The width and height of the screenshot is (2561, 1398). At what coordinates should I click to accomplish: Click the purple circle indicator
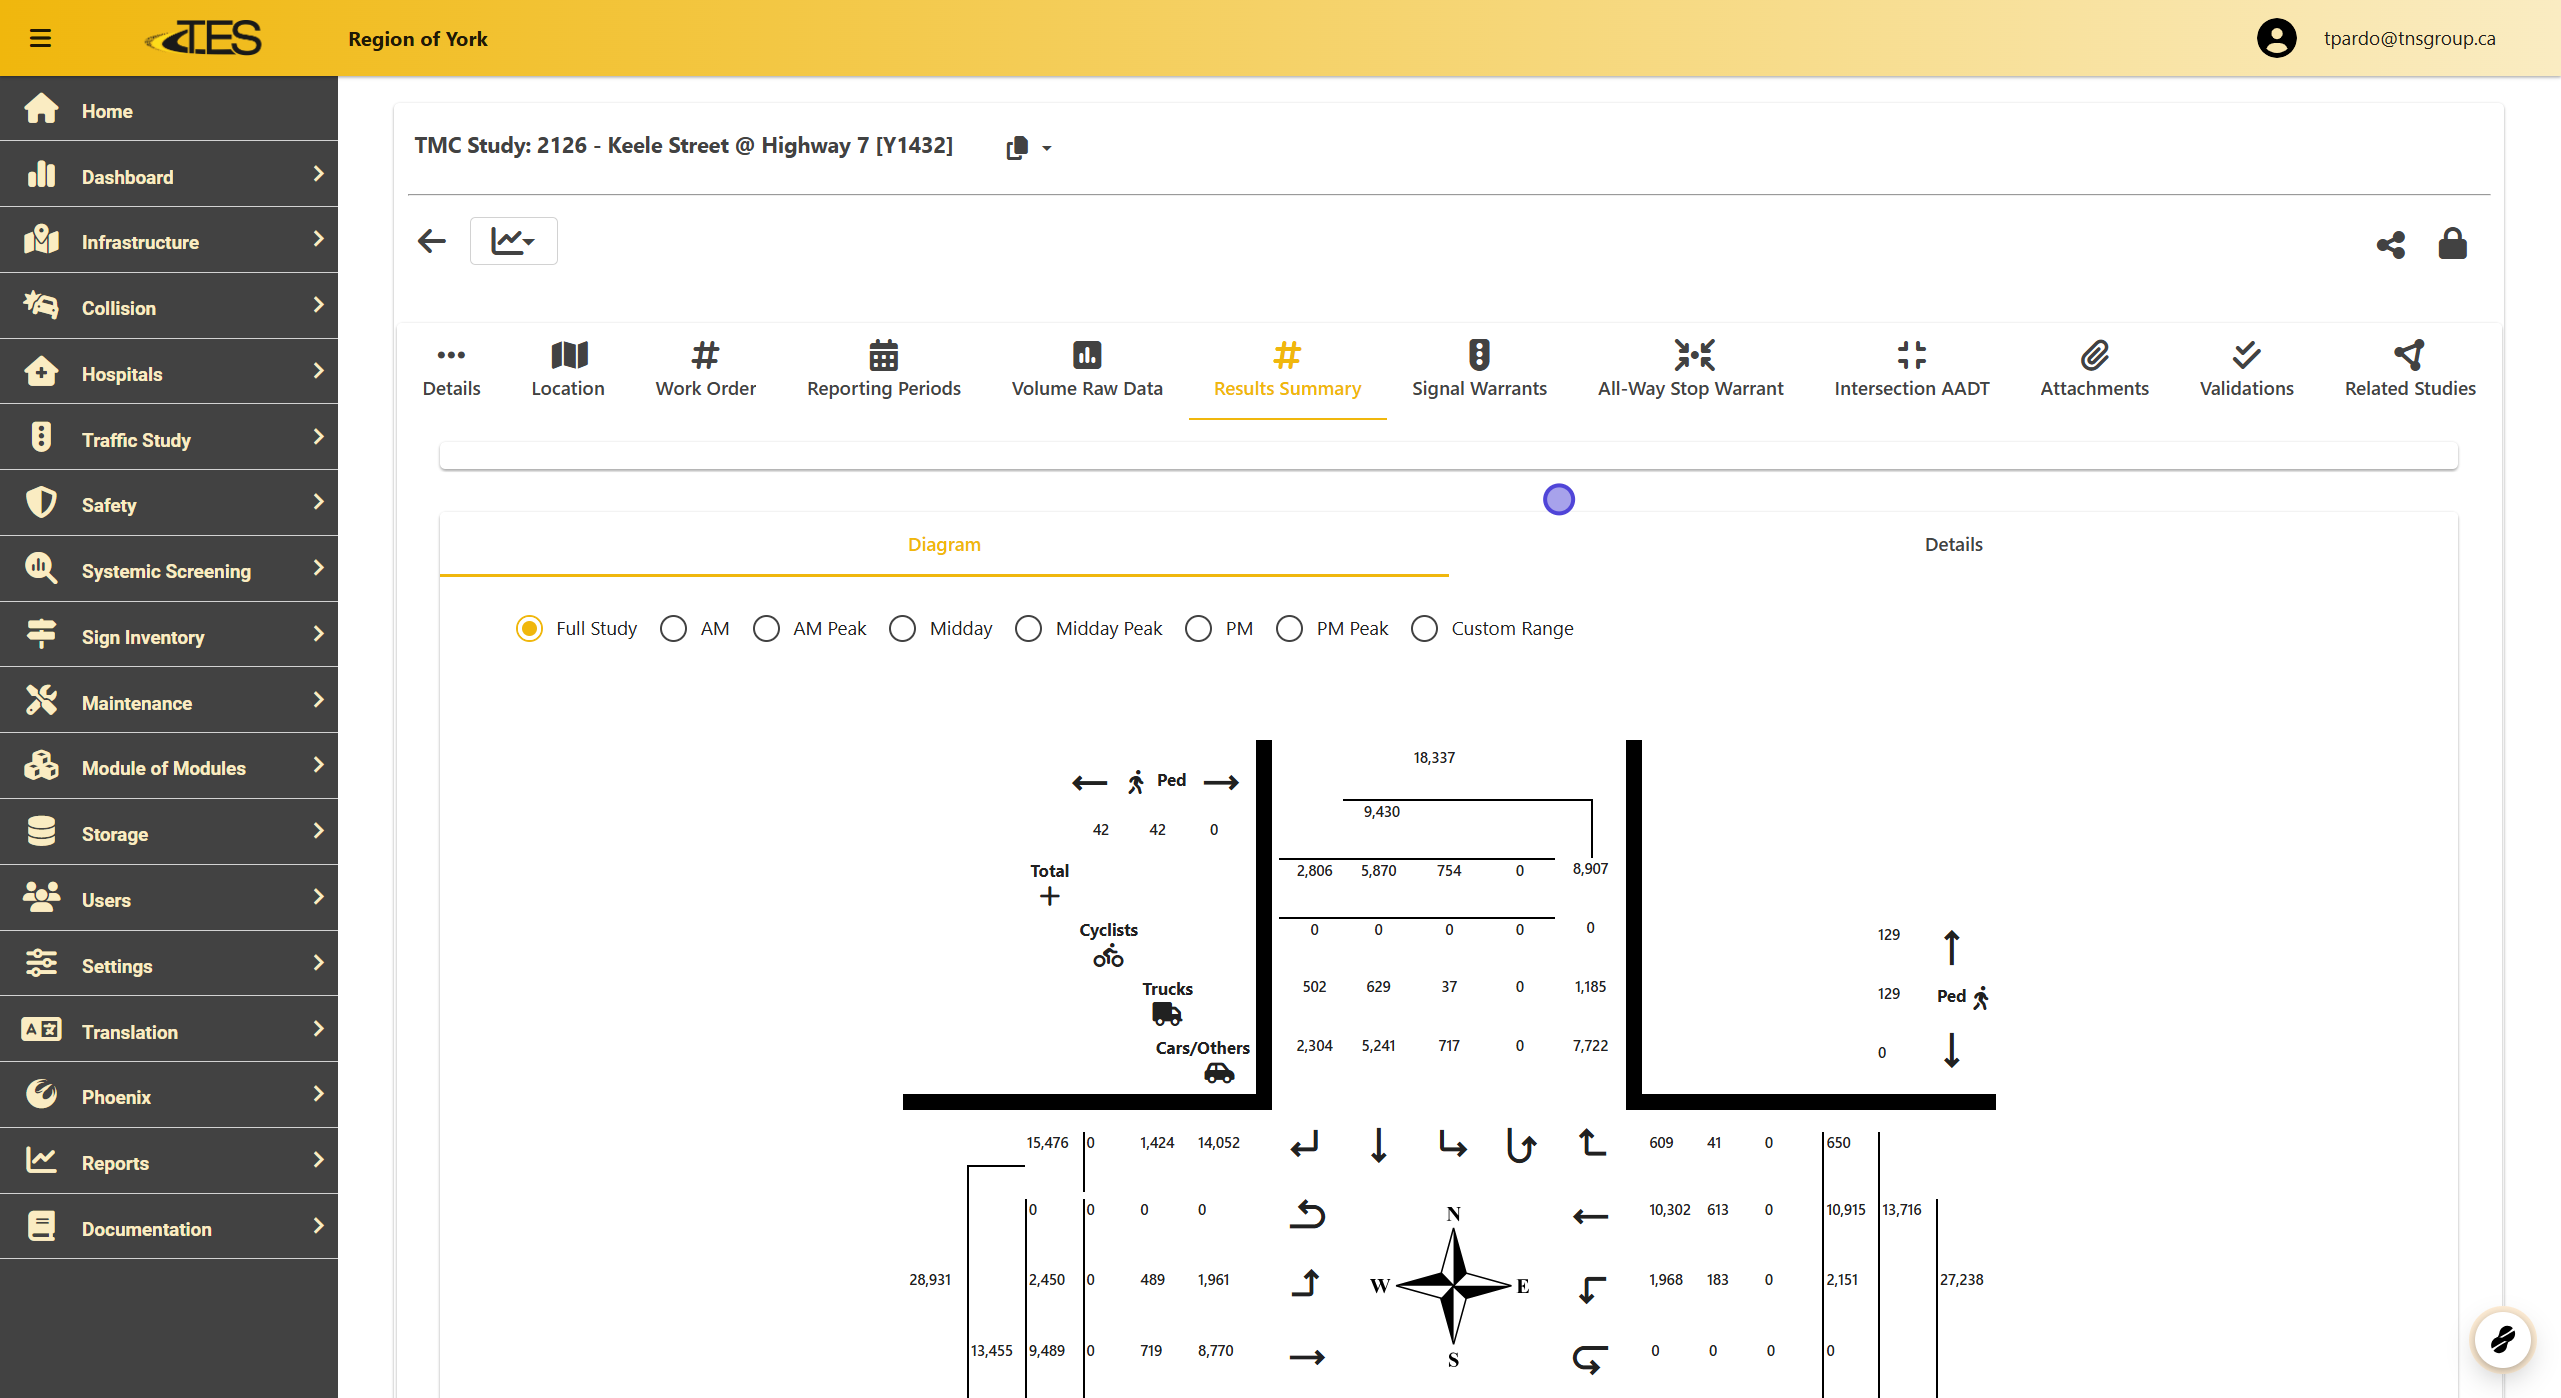(x=1558, y=499)
